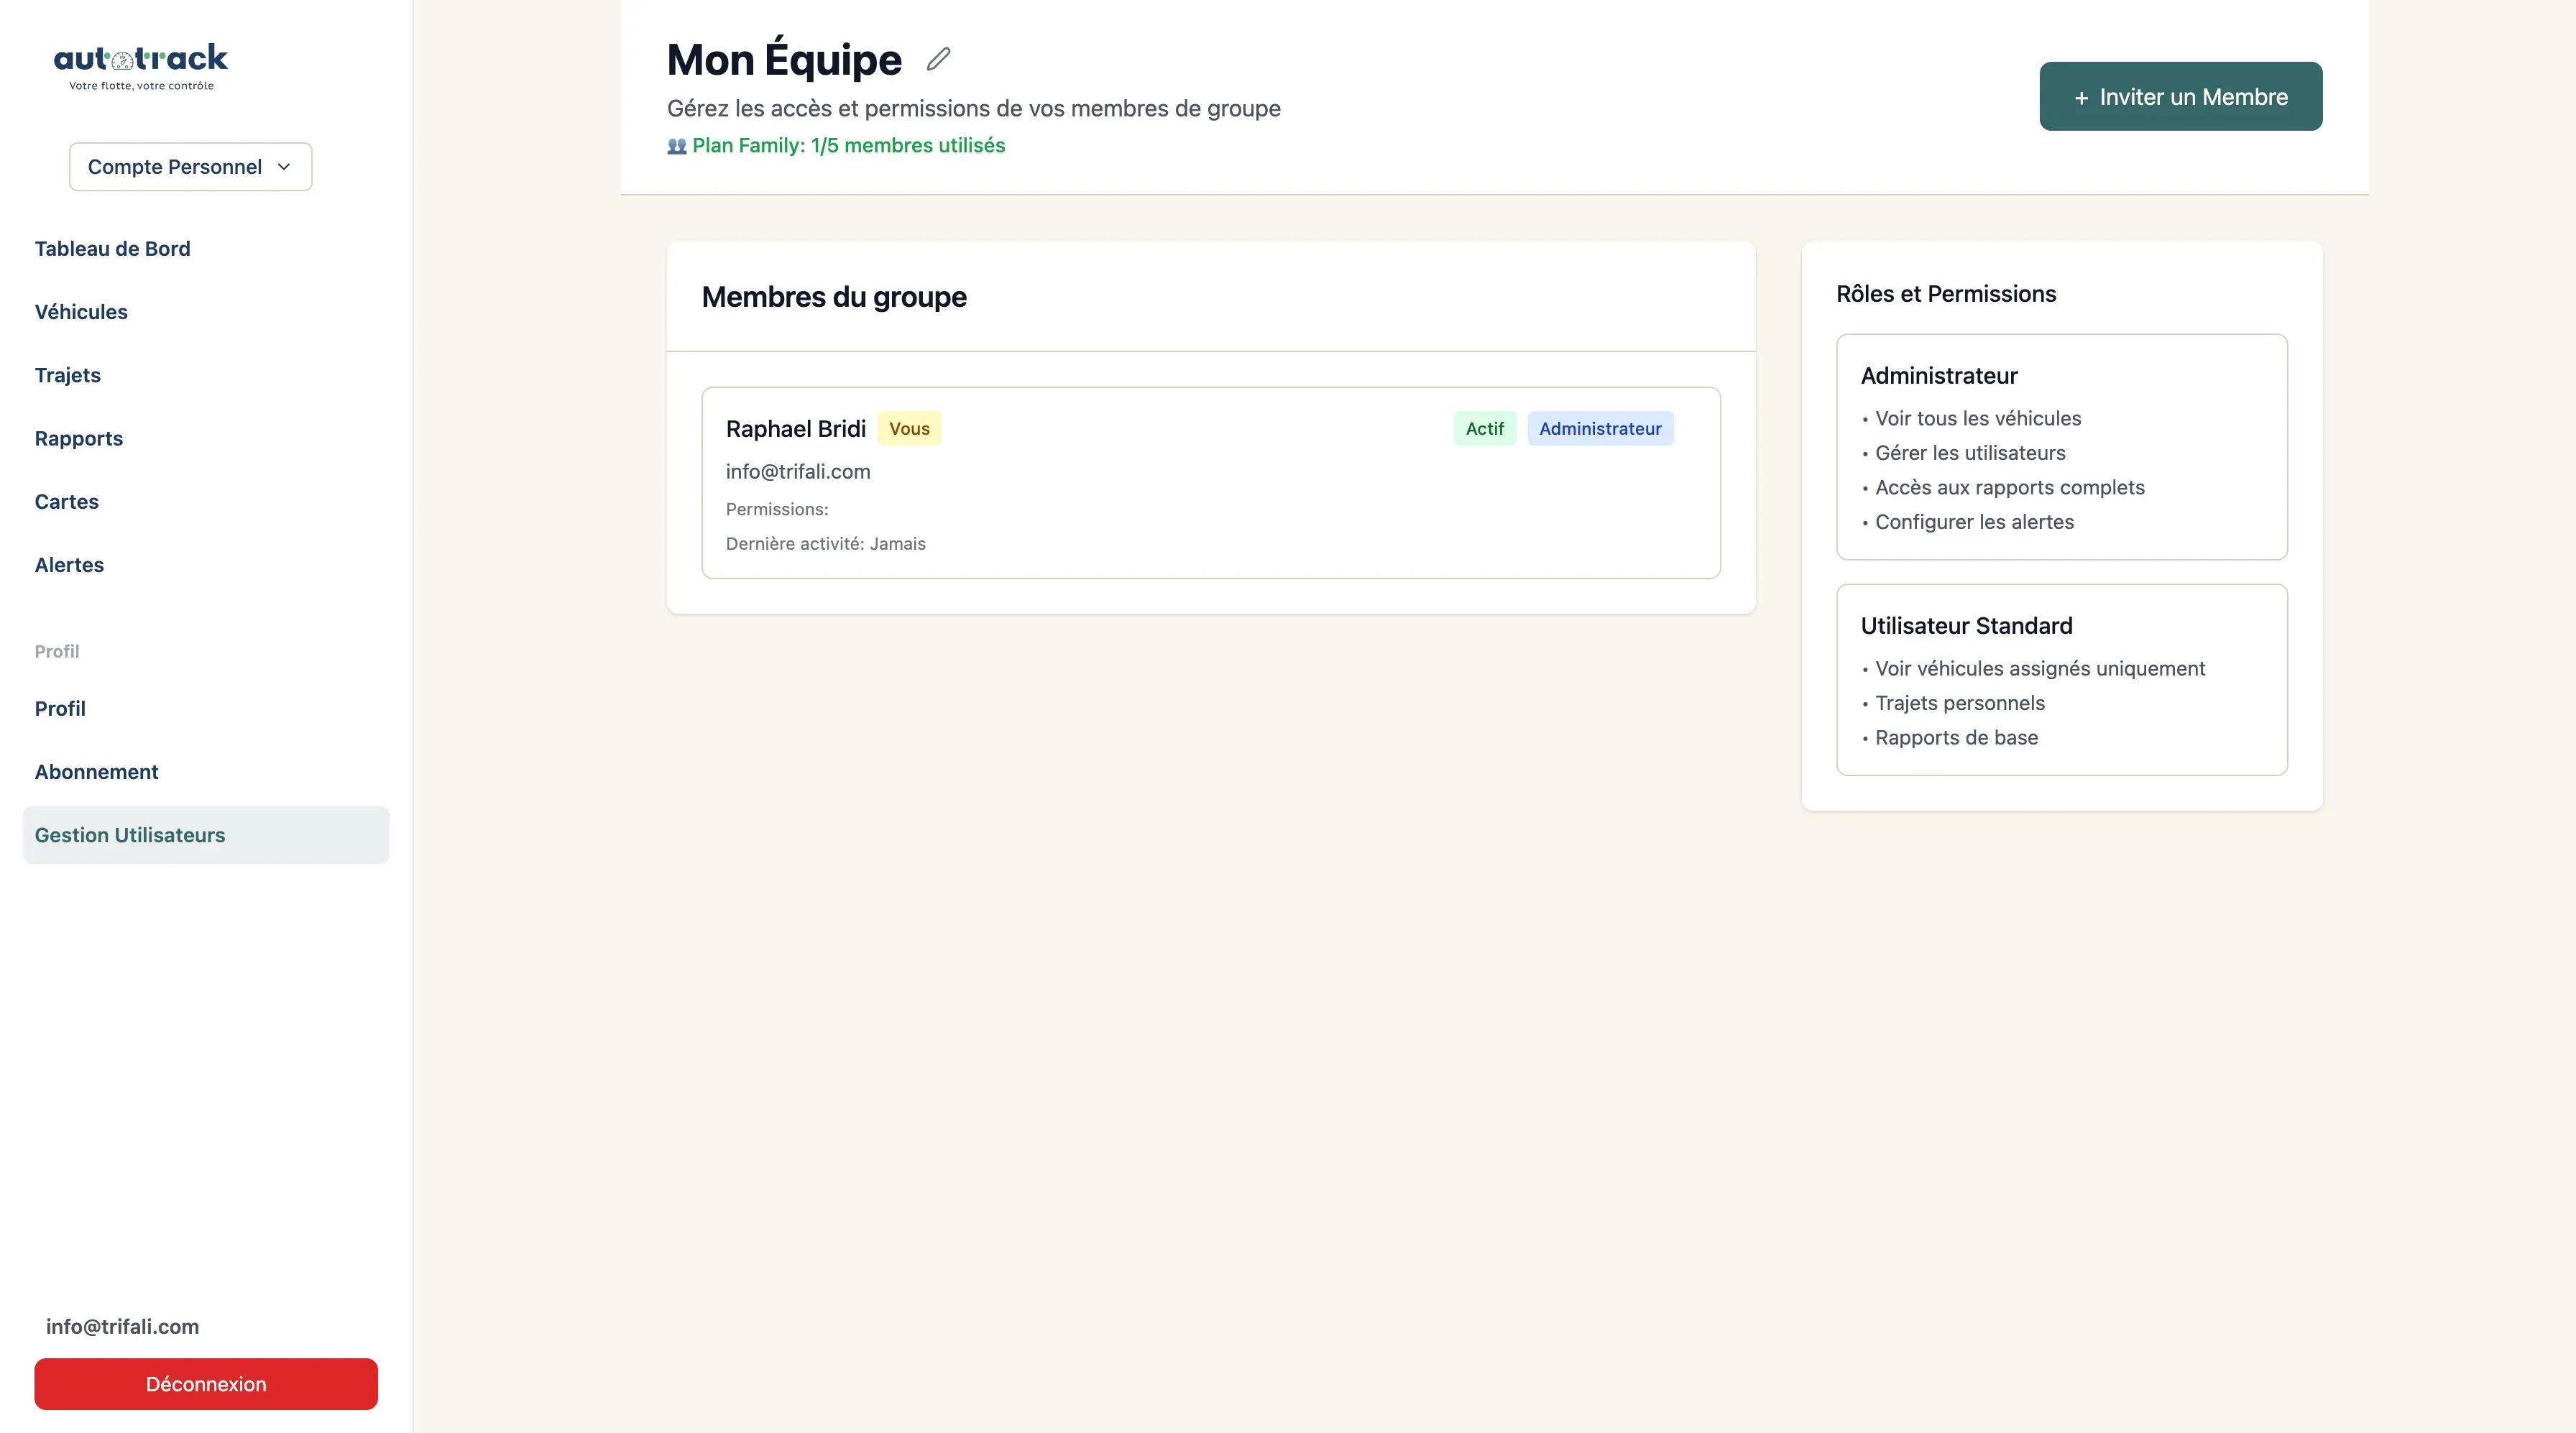
Task: Click the red Déconnexion button
Action: click(206, 1384)
